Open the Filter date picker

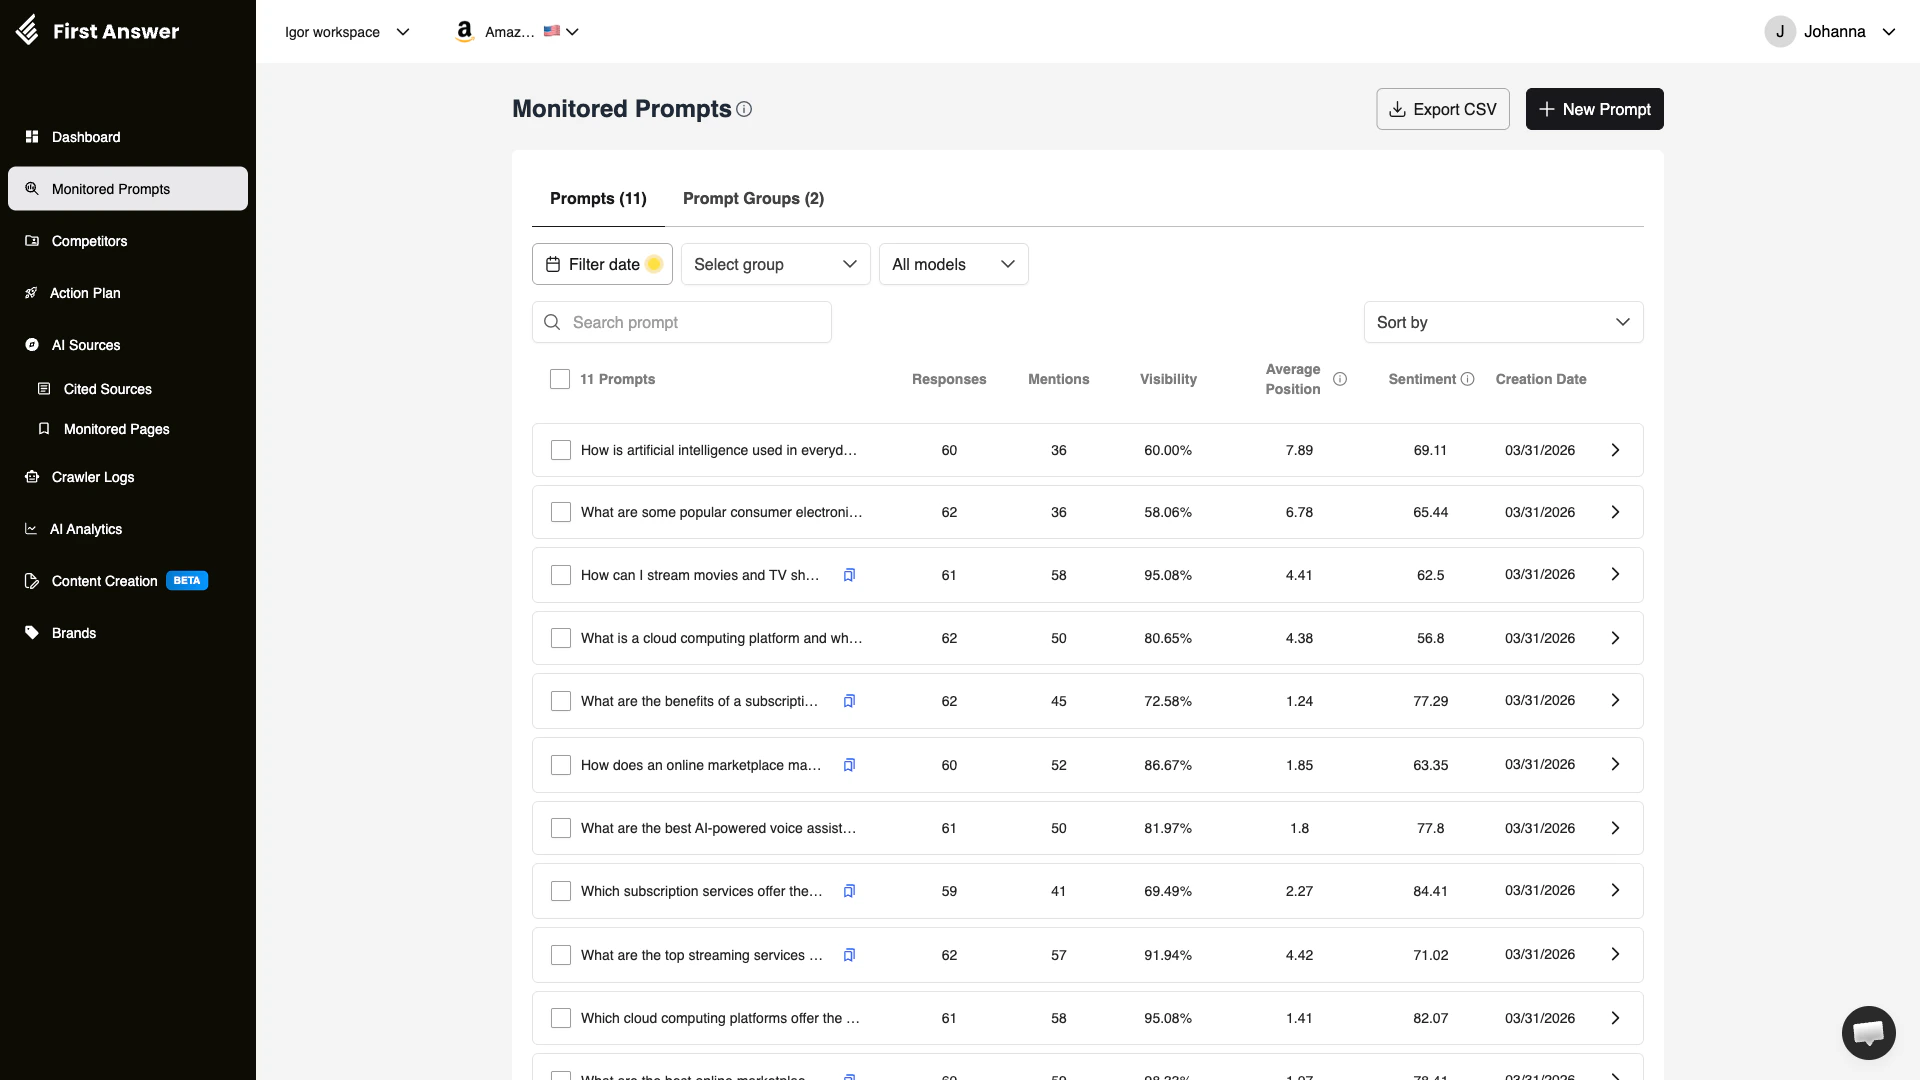pos(601,264)
